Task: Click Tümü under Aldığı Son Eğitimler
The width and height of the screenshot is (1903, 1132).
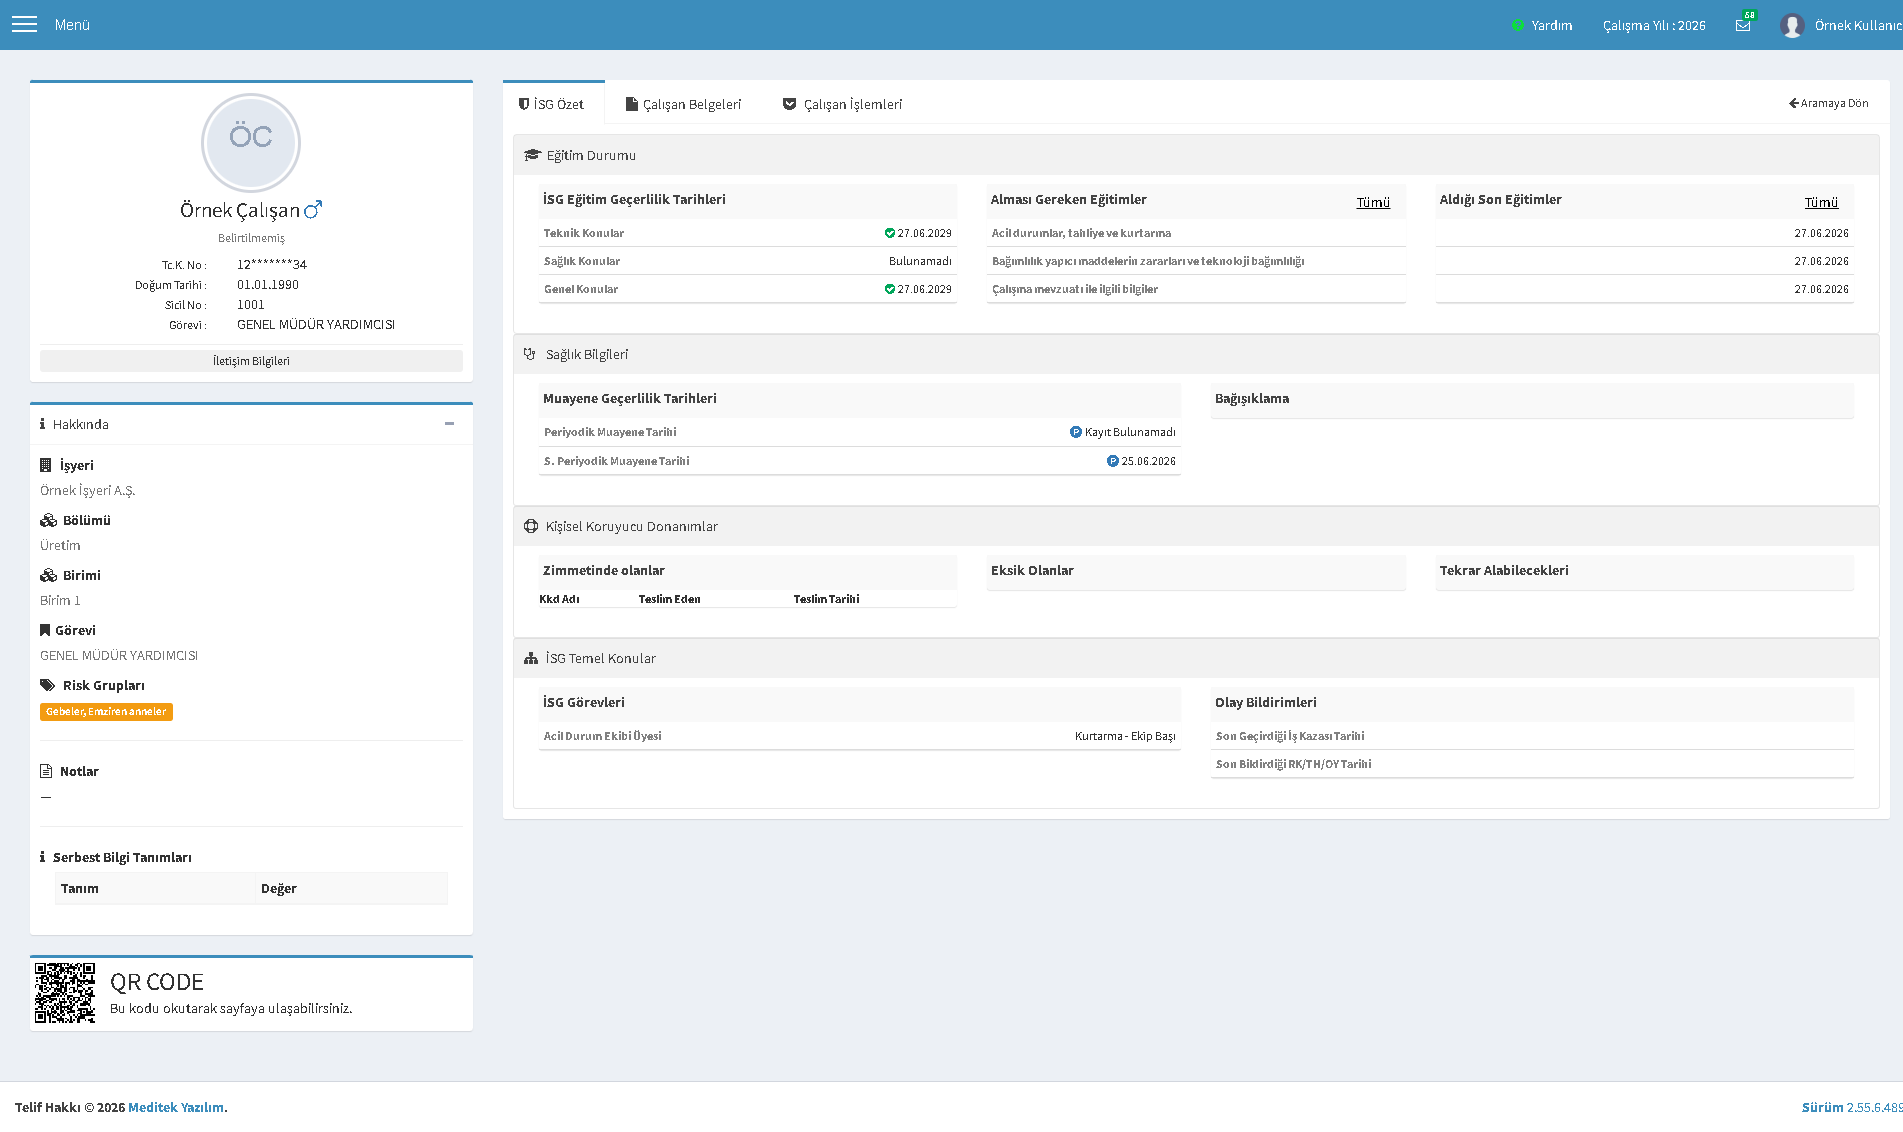Action: [x=1821, y=202]
